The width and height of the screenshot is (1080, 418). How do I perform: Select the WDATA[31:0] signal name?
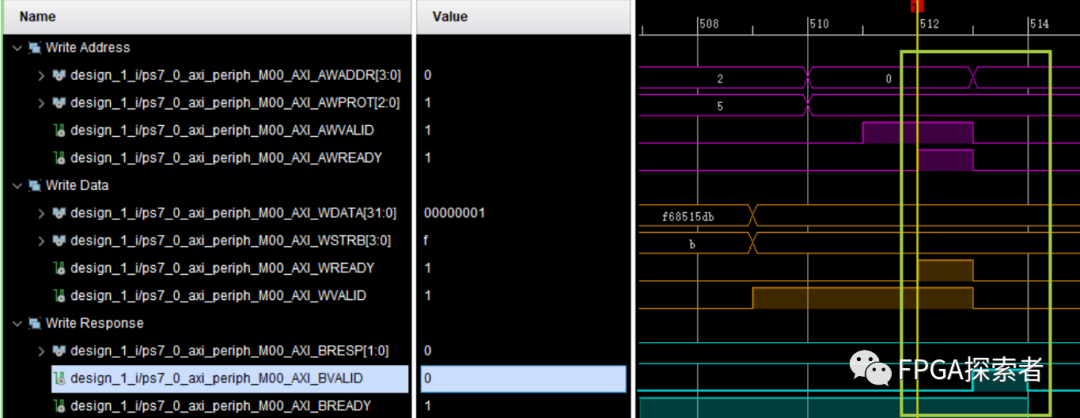(x=233, y=213)
